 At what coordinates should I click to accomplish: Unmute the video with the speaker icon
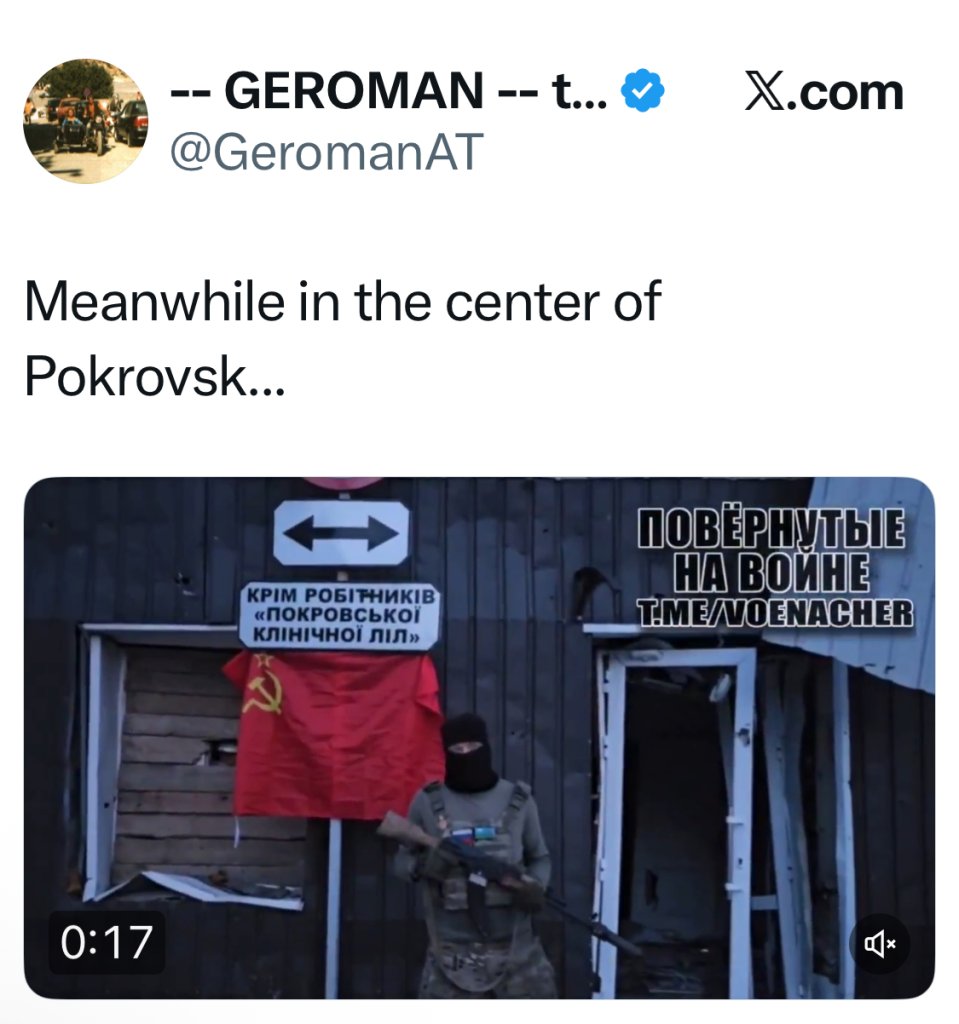880,944
